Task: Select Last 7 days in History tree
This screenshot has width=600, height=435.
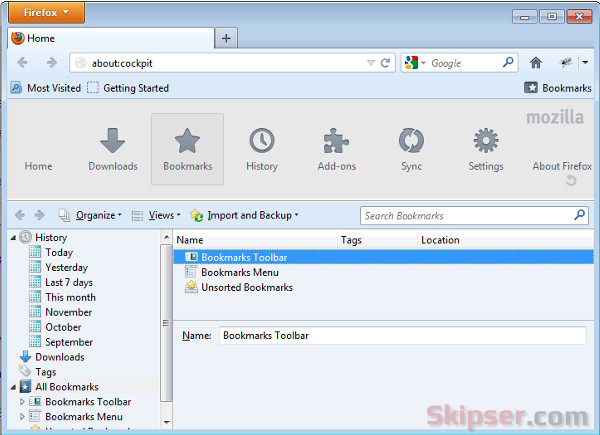Action: (x=68, y=282)
